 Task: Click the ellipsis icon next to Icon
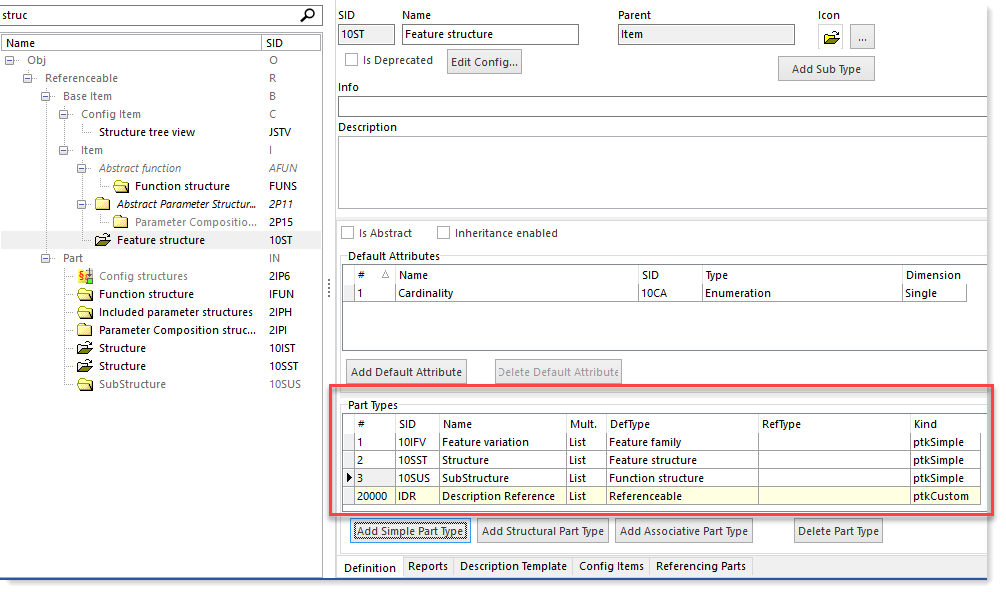[861, 34]
